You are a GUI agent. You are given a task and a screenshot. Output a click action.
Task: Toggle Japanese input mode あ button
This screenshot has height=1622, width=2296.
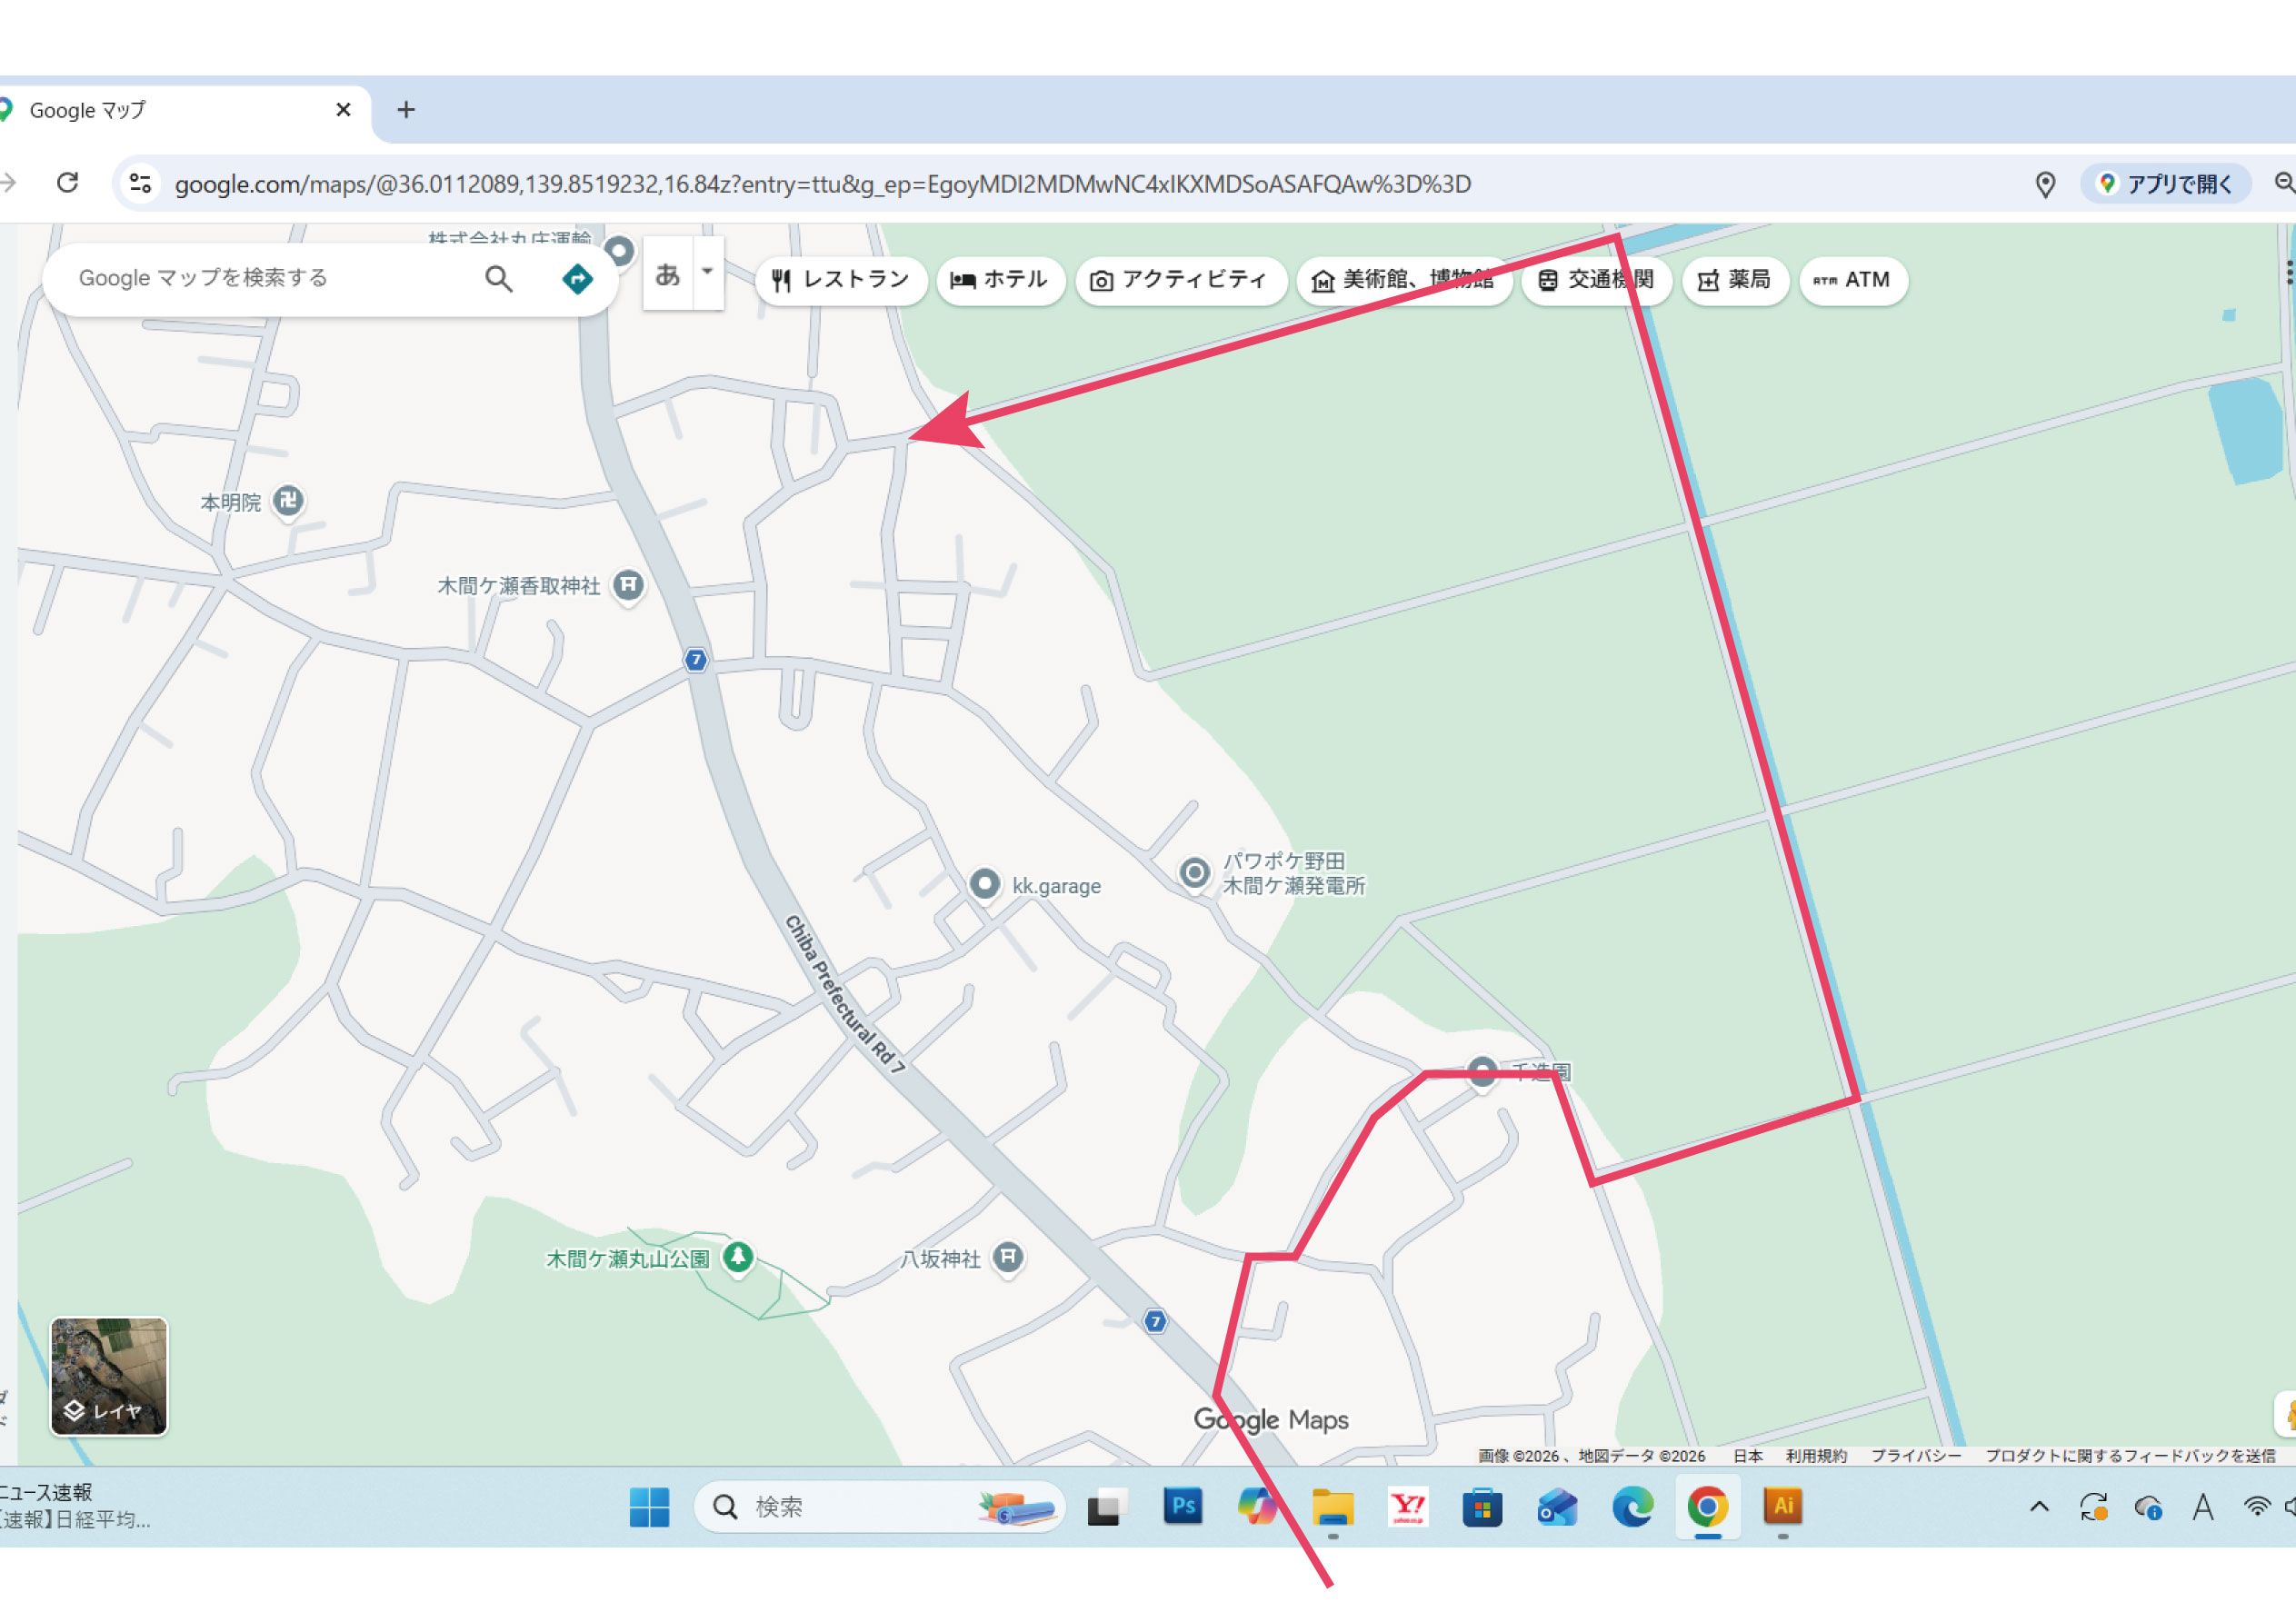coord(667,274)
